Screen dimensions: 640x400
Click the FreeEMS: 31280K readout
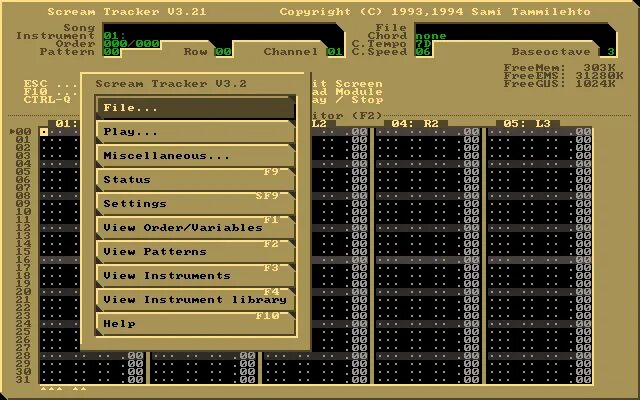click(x=563, y=76)
